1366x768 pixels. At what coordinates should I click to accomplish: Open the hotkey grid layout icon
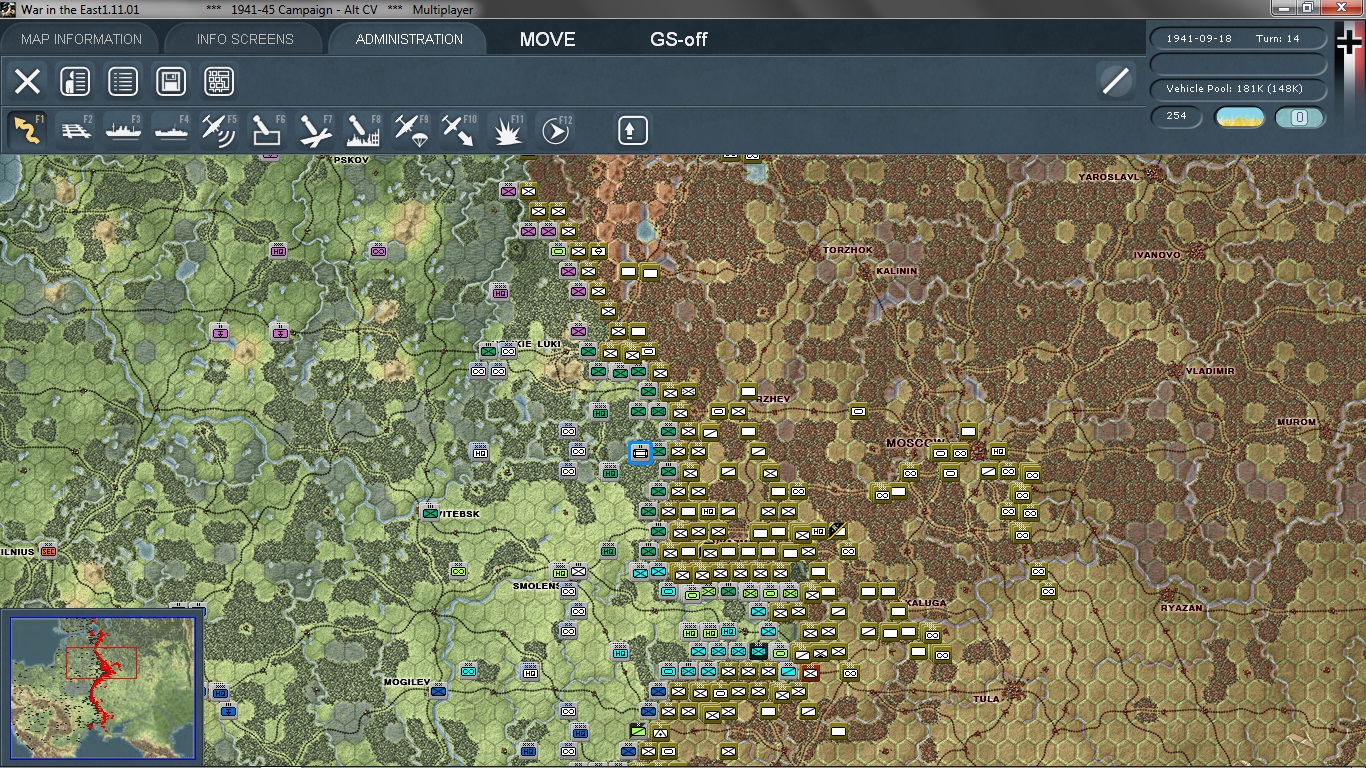coord(219,81)
